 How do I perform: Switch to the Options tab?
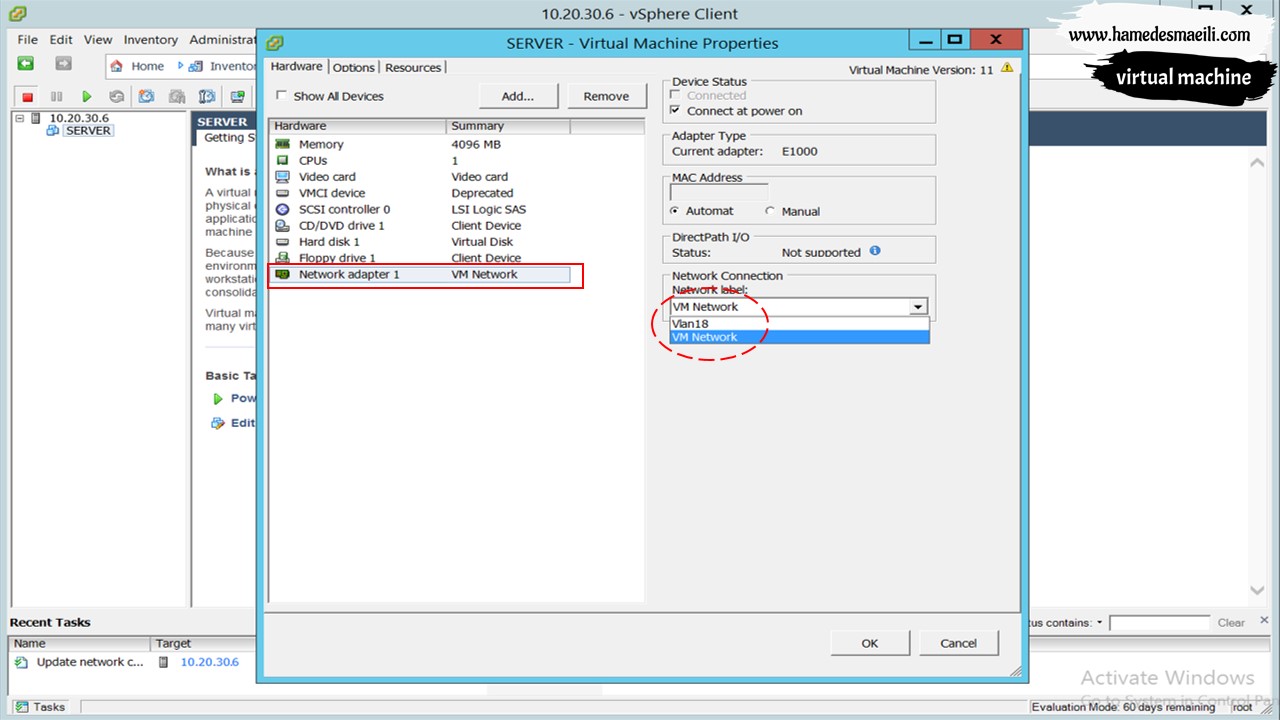(354, 67)
